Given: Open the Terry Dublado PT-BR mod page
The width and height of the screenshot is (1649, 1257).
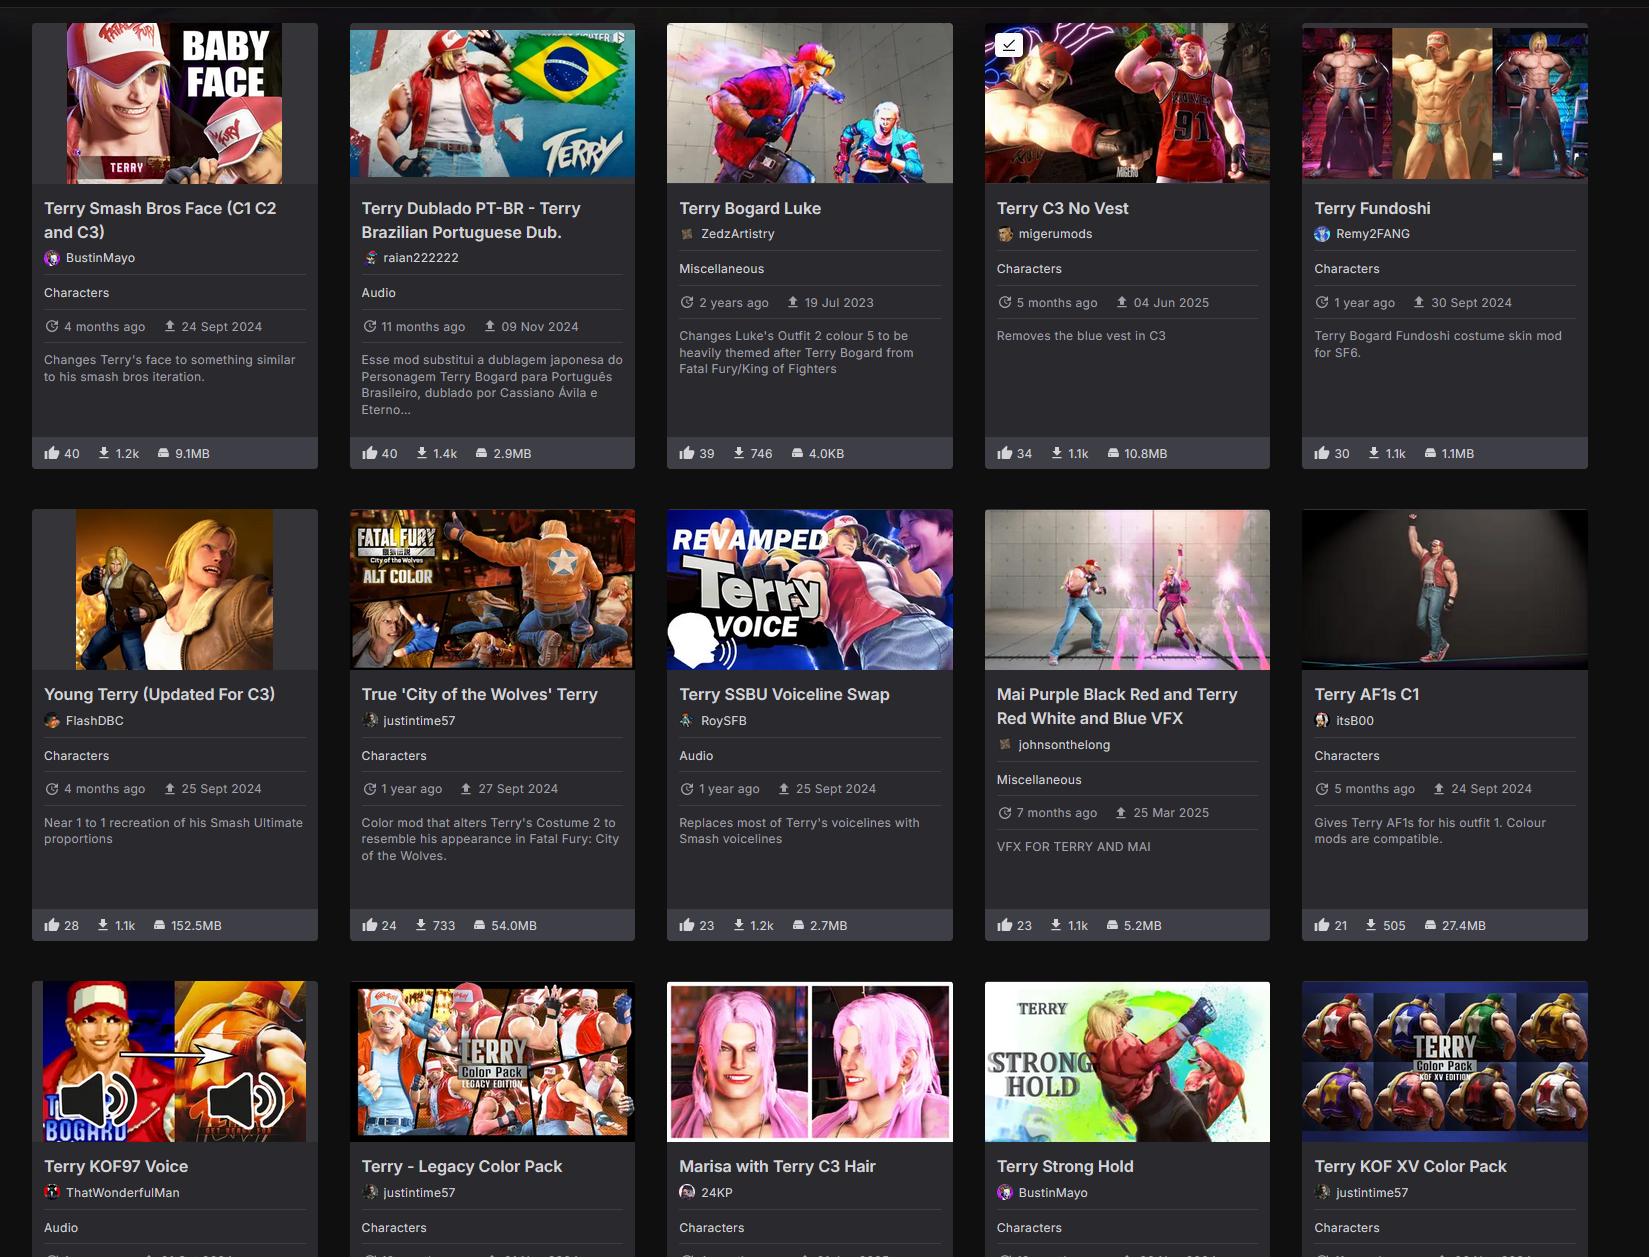Looking at the screenshot, I should (x=471, y=220).
